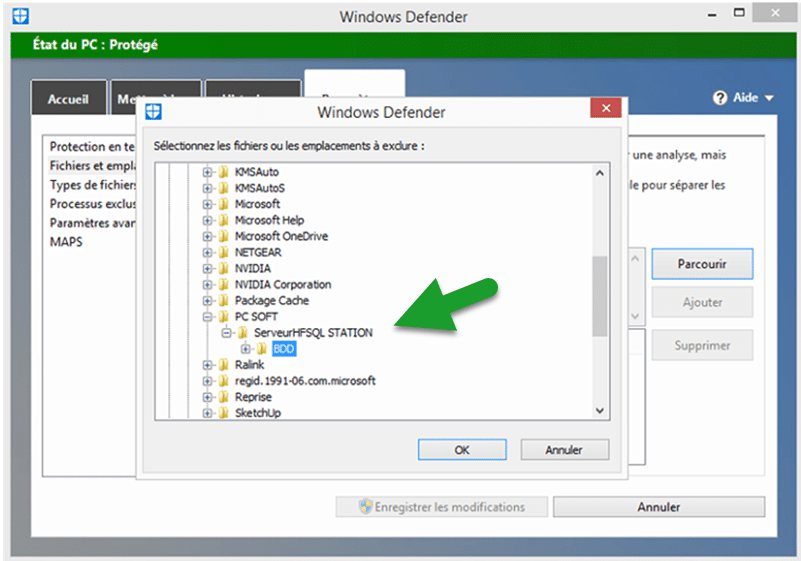Select the KMSAutoS folder label

[260, 188]
